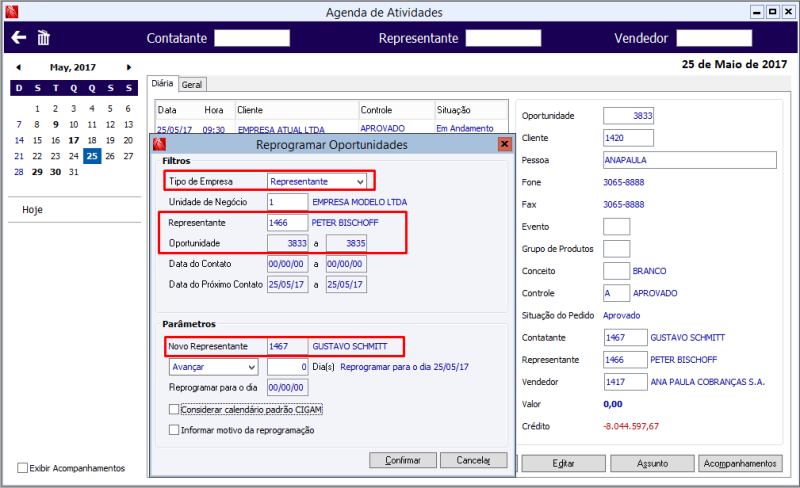Click the May, 2017 calendar title
This screenshot has width=800, height=488.
[x=73, y=67]
